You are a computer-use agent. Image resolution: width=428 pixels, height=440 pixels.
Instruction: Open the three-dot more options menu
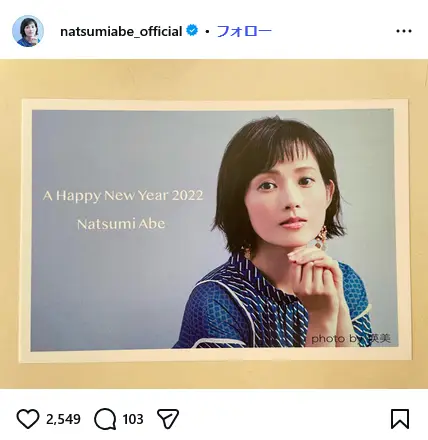(404, 31)
